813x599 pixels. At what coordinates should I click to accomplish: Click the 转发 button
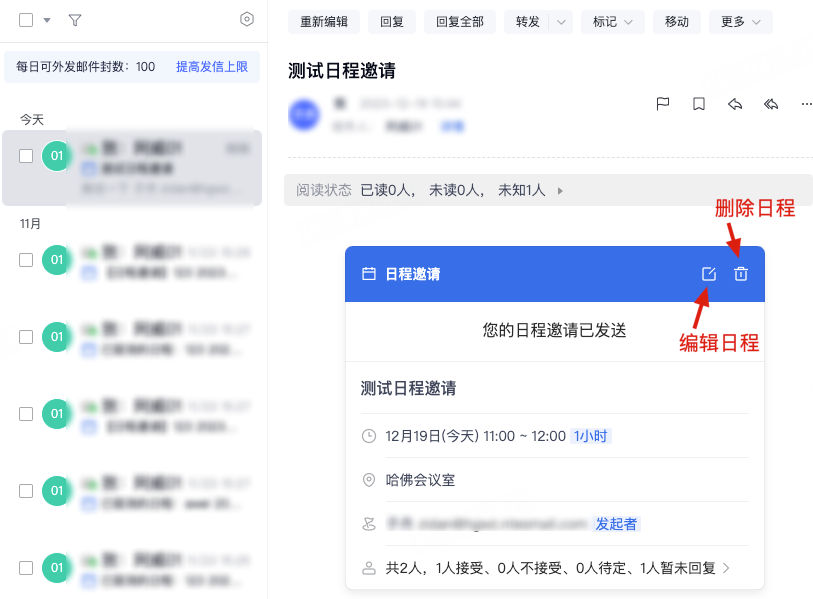tap(527, 22)
